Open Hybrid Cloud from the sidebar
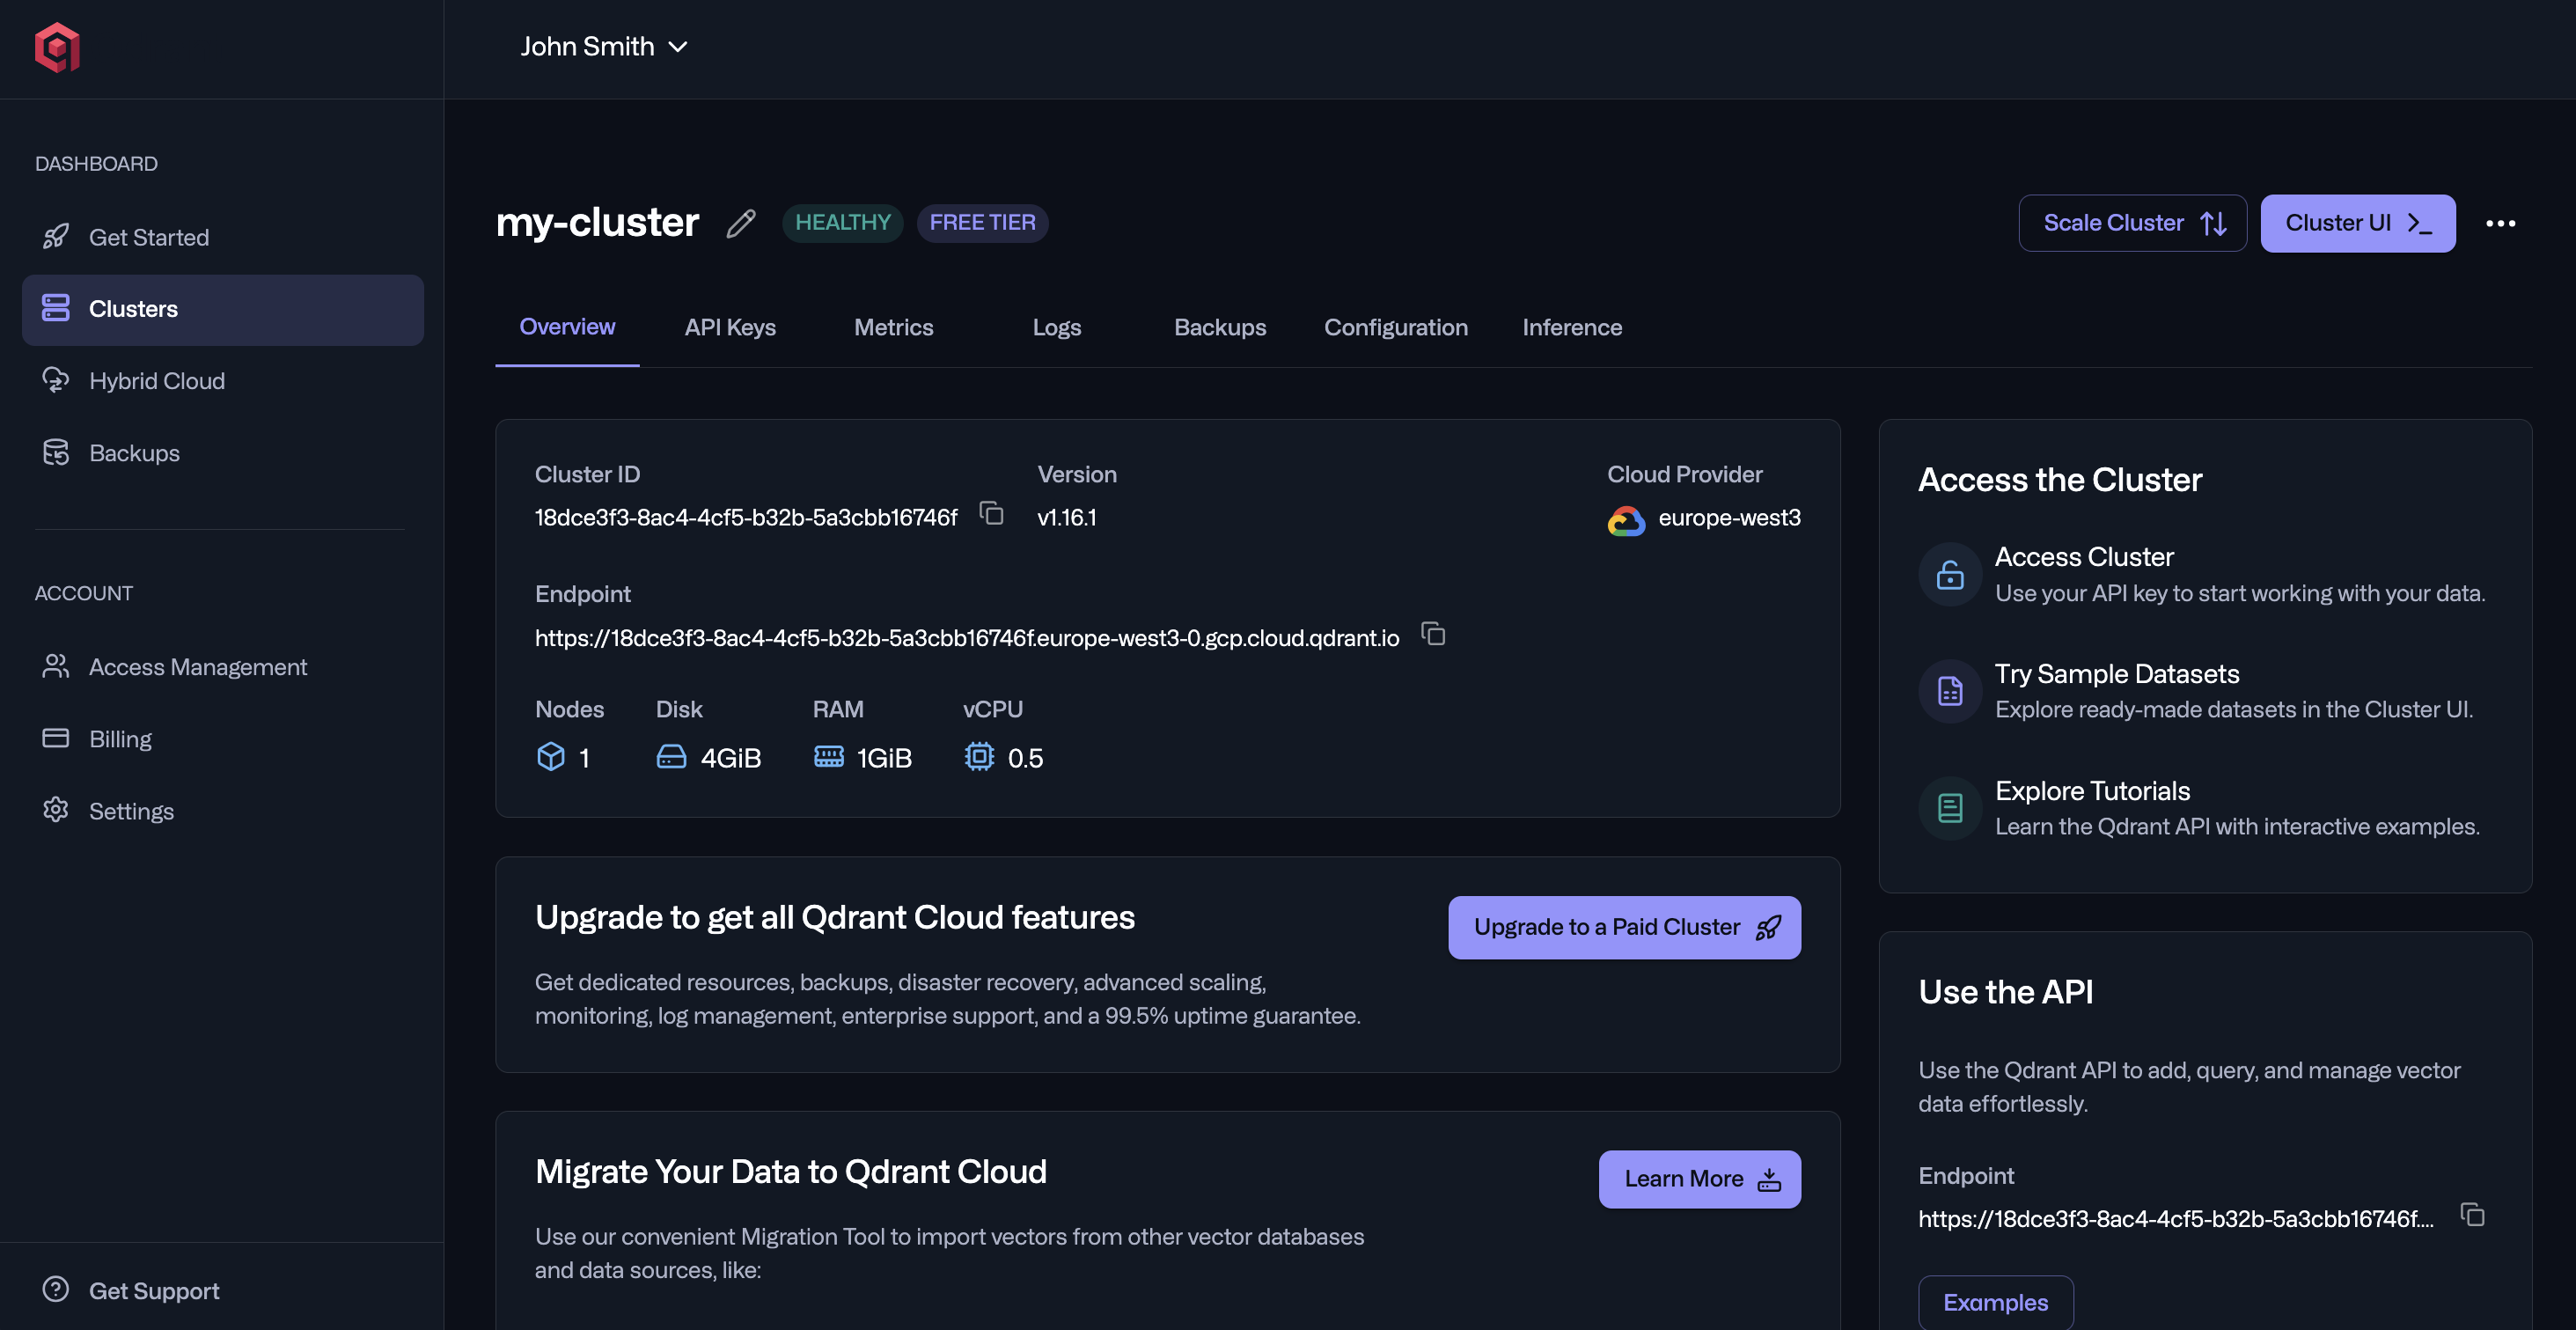 157,381
